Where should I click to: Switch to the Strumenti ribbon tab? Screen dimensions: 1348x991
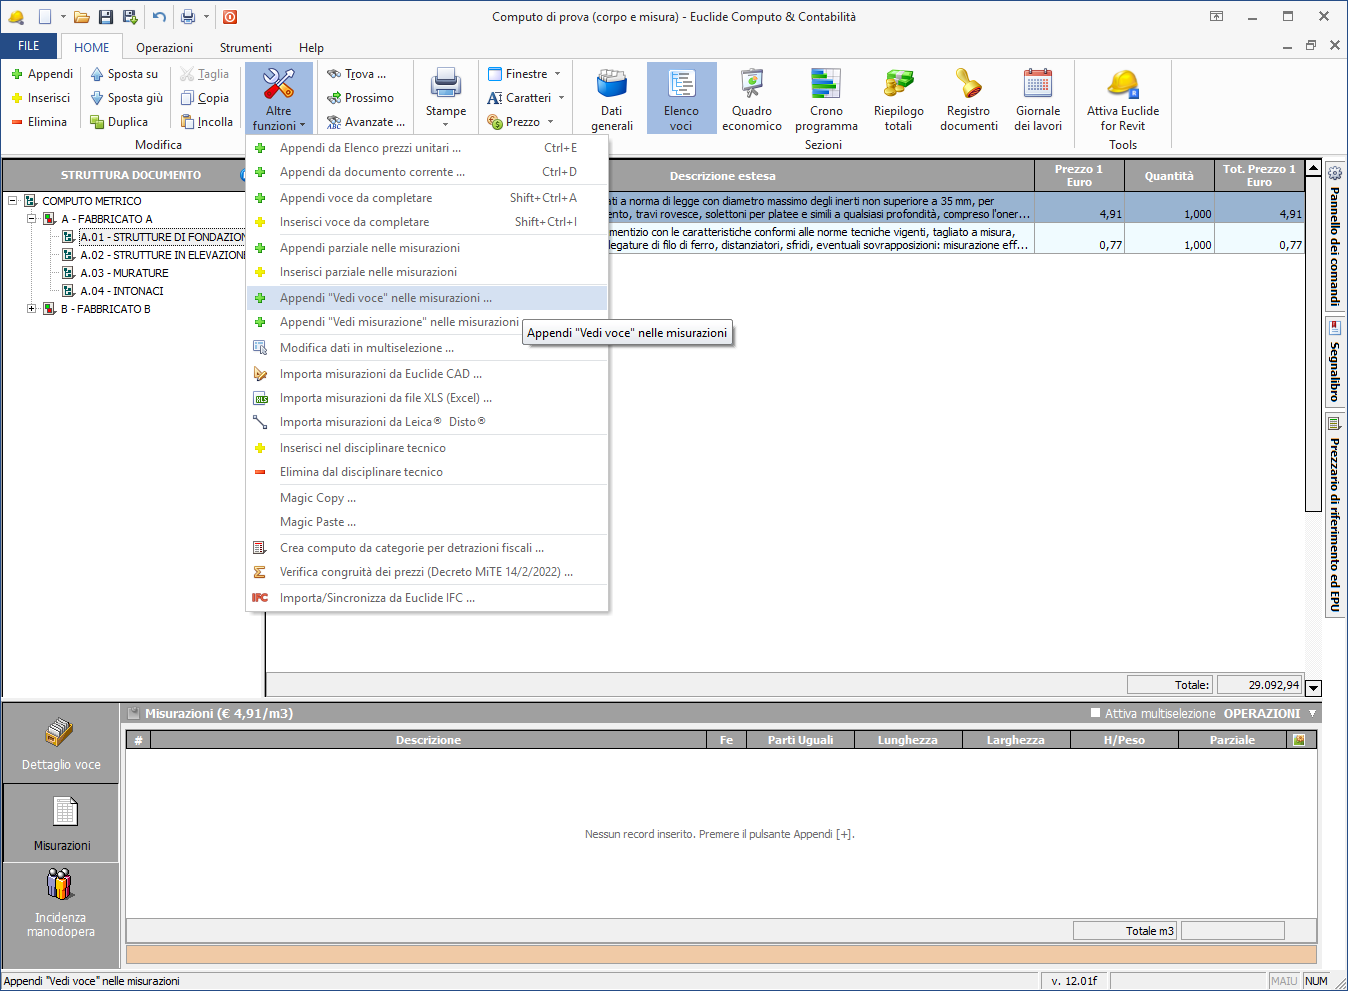[245, 48]
